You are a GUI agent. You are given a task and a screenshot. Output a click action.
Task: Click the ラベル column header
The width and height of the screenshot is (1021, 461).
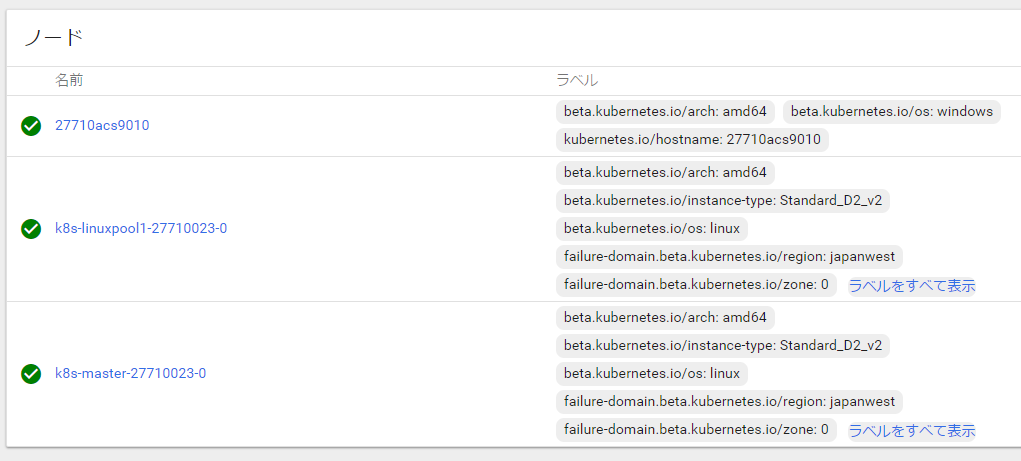click(x=577, y=80)
